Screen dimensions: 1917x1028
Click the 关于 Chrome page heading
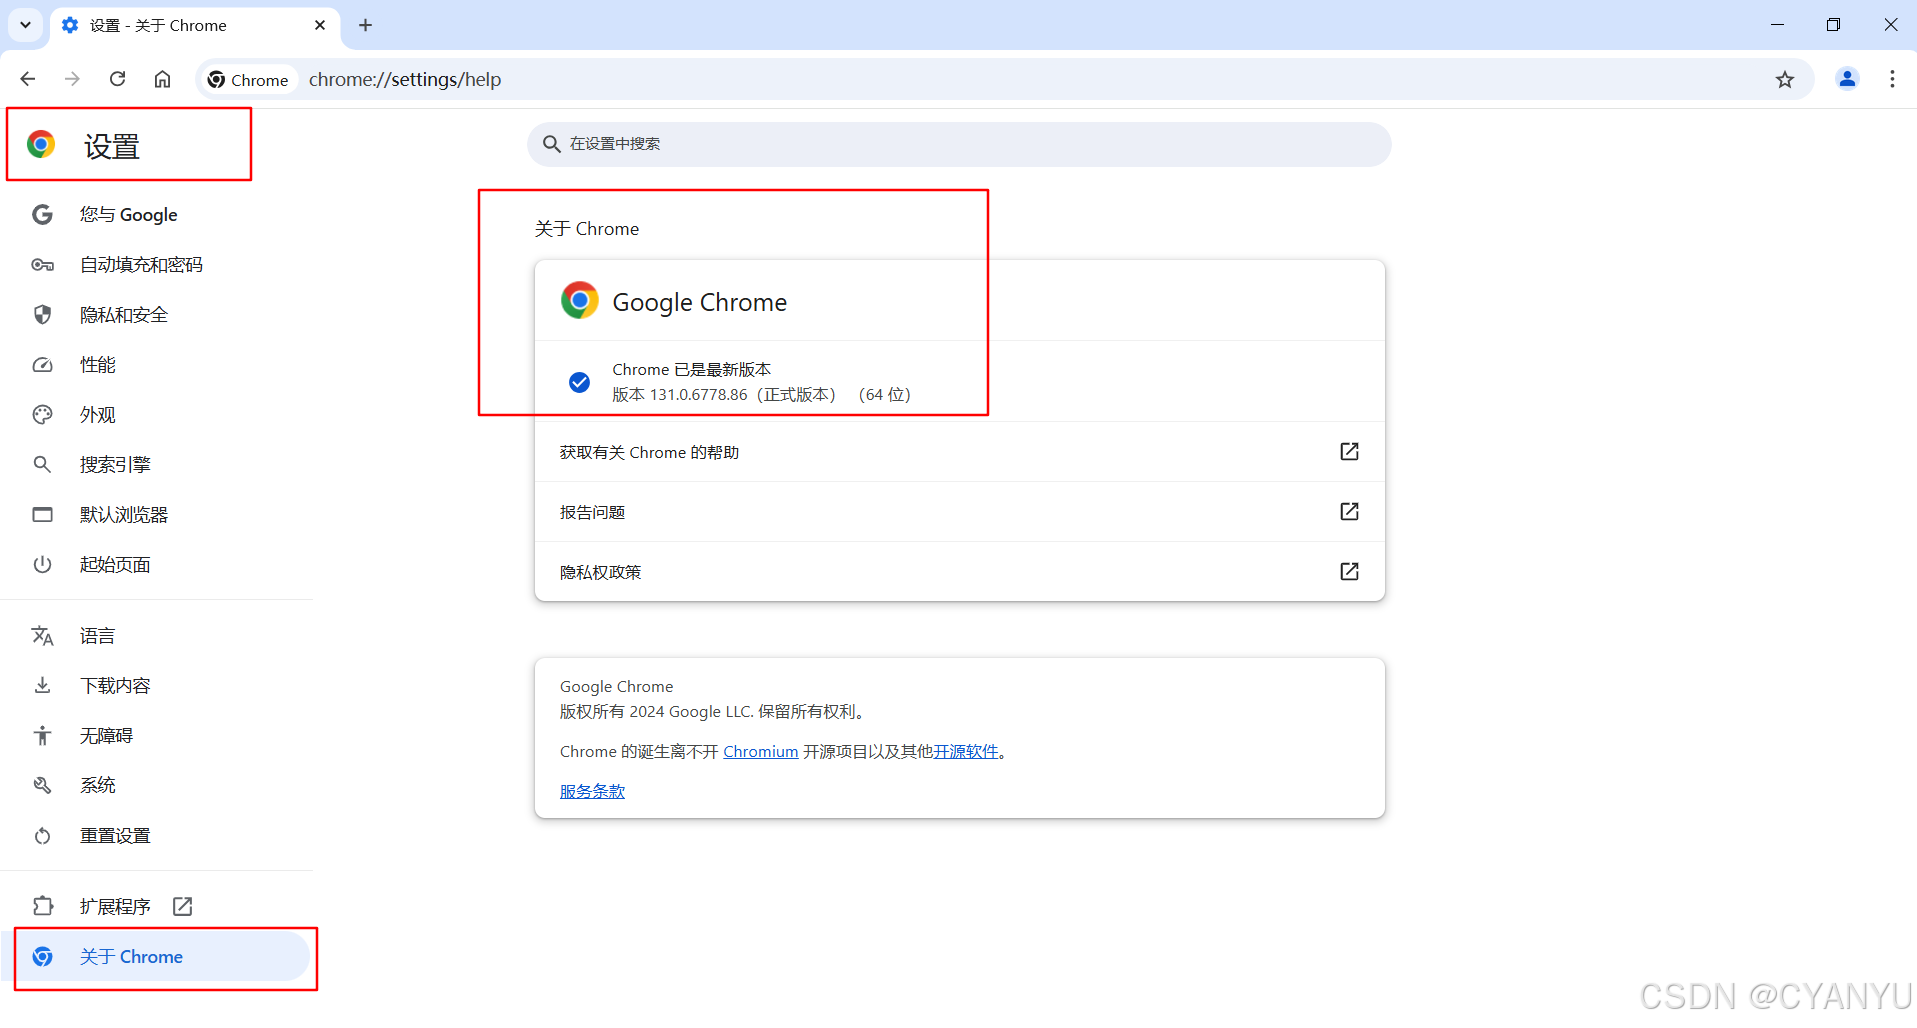point(587,229)
